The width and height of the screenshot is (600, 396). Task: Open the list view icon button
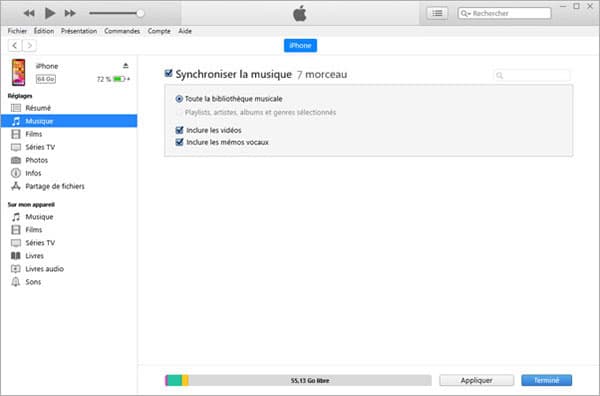(x=437, y=13)
